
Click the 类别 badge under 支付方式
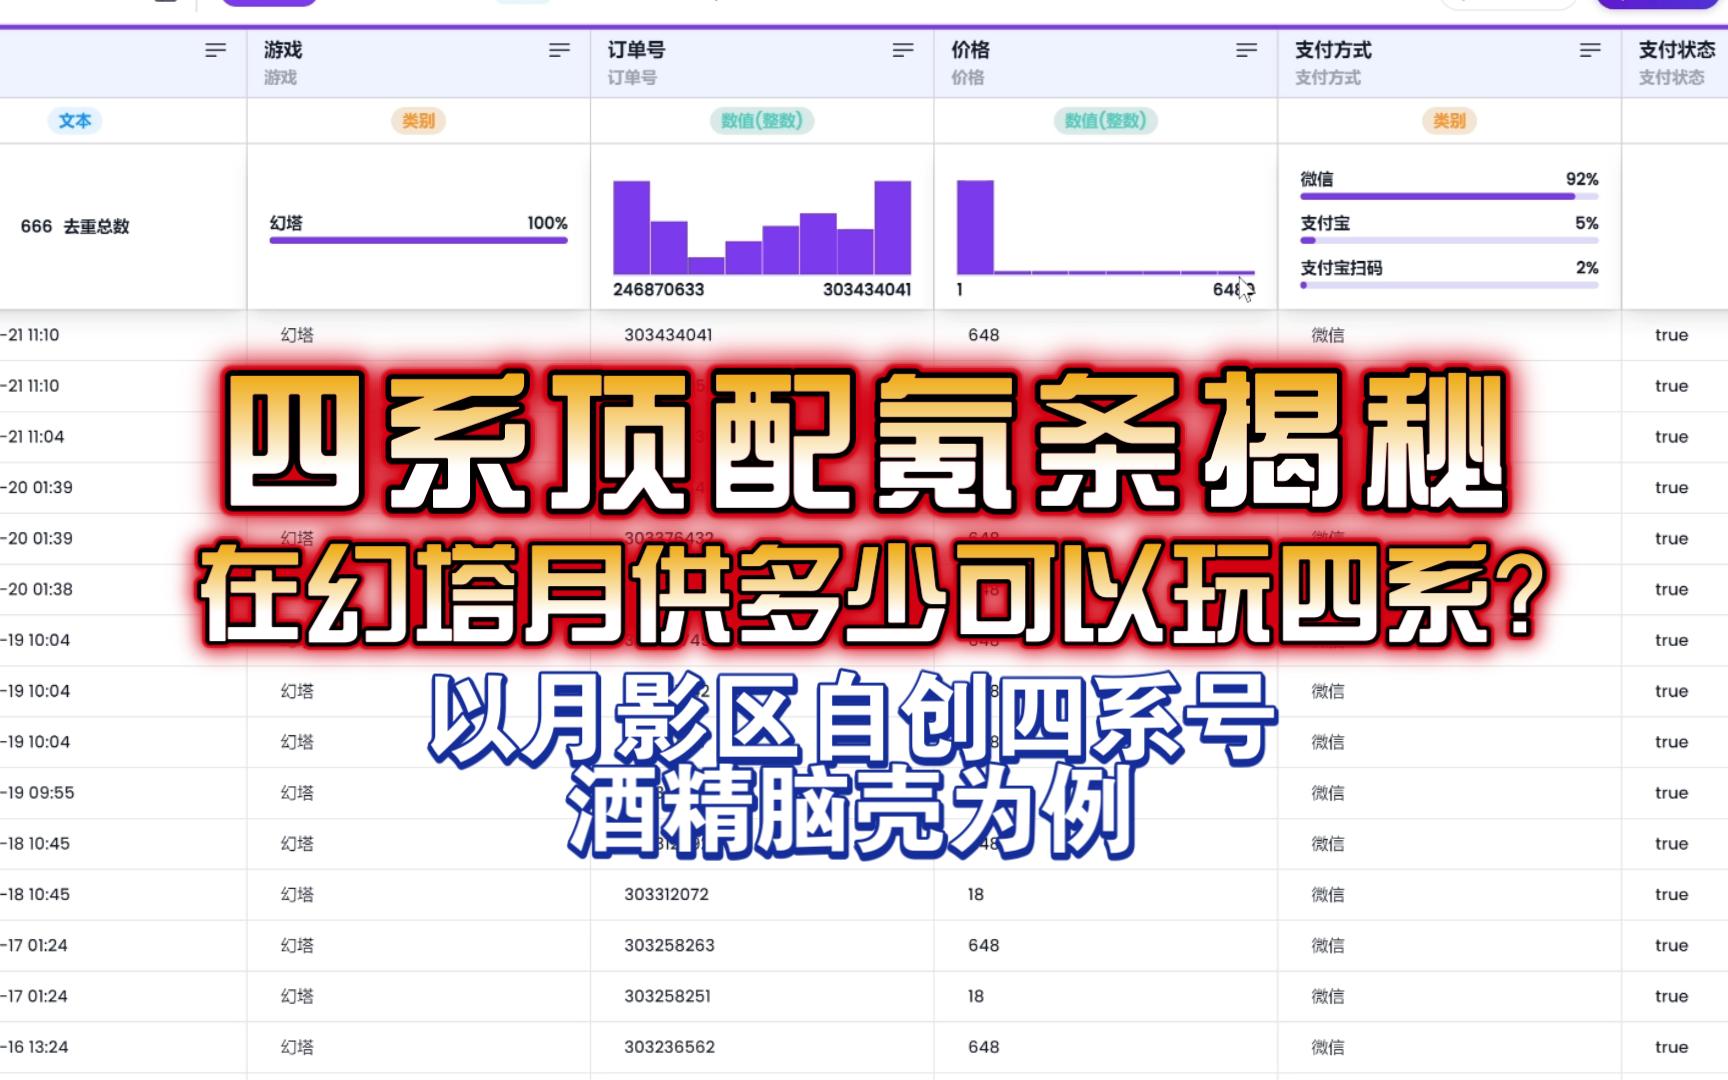tap(1449, 121)
